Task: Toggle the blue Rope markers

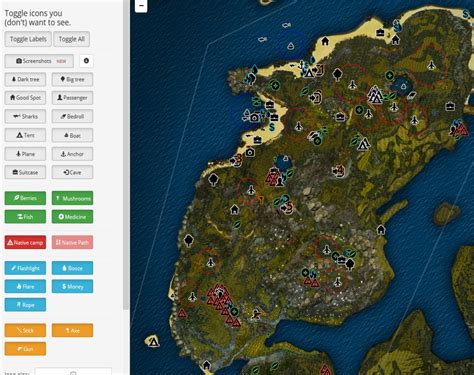Action: coord(25,305)
